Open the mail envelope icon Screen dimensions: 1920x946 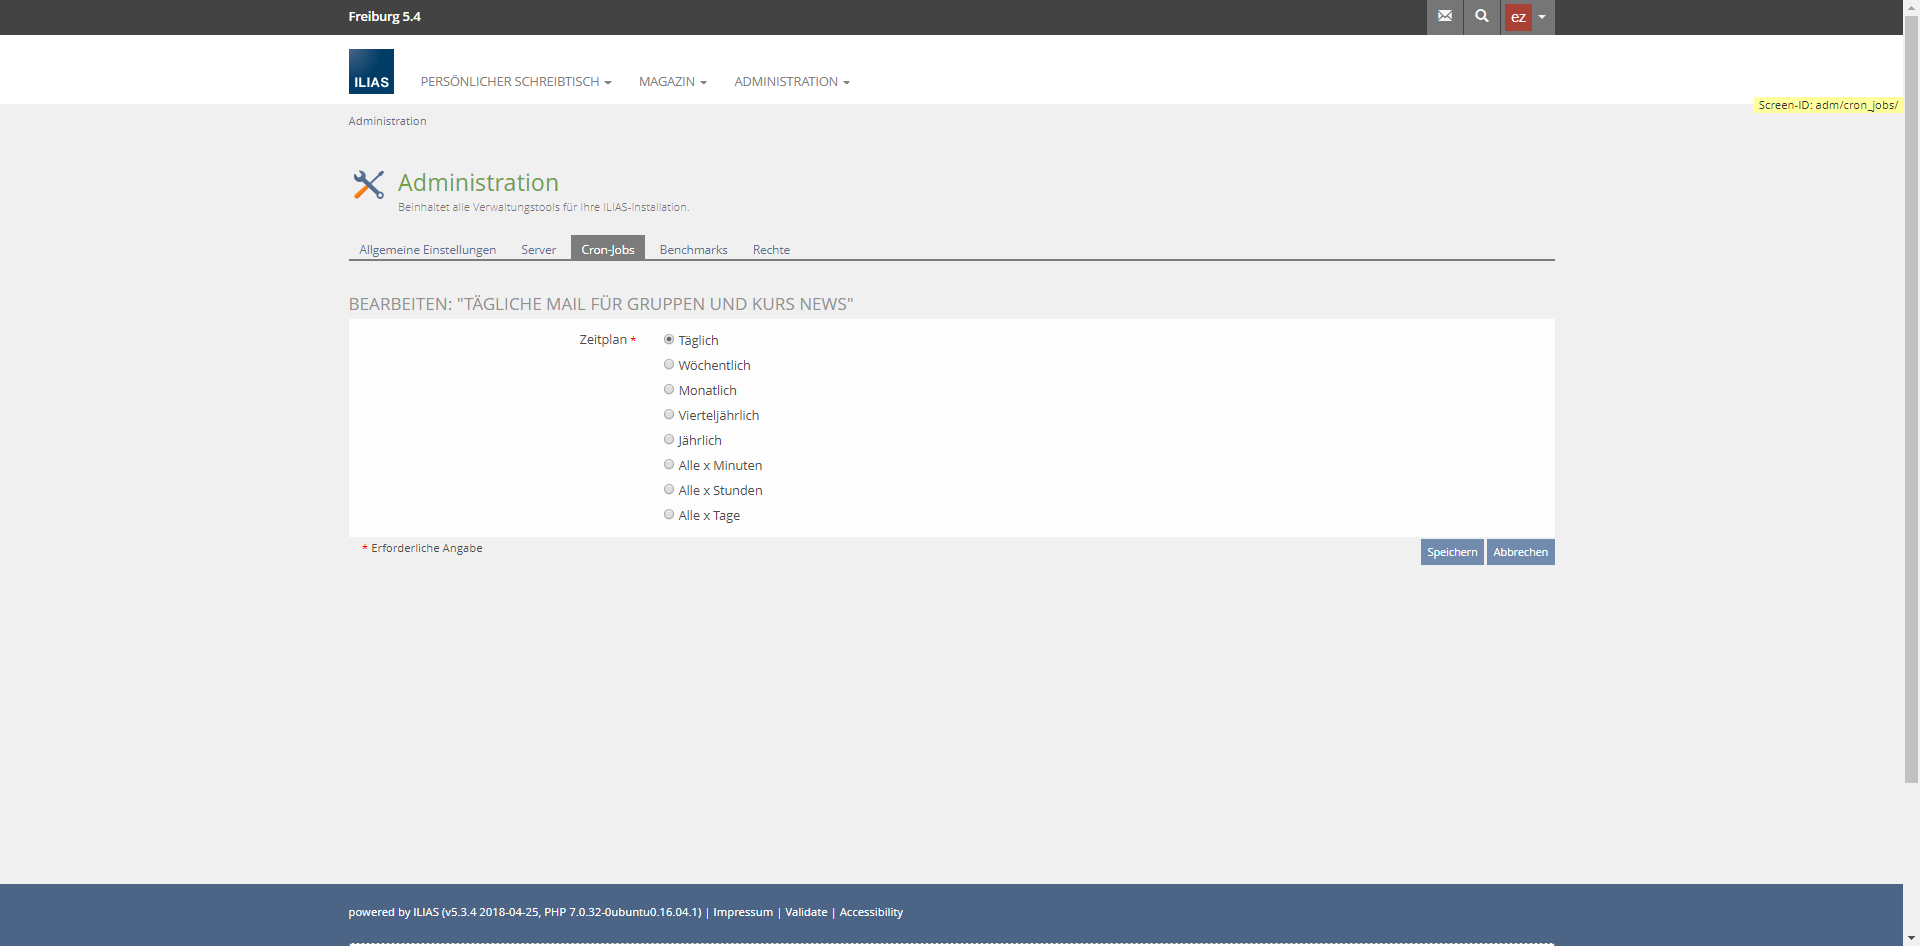1444,17
